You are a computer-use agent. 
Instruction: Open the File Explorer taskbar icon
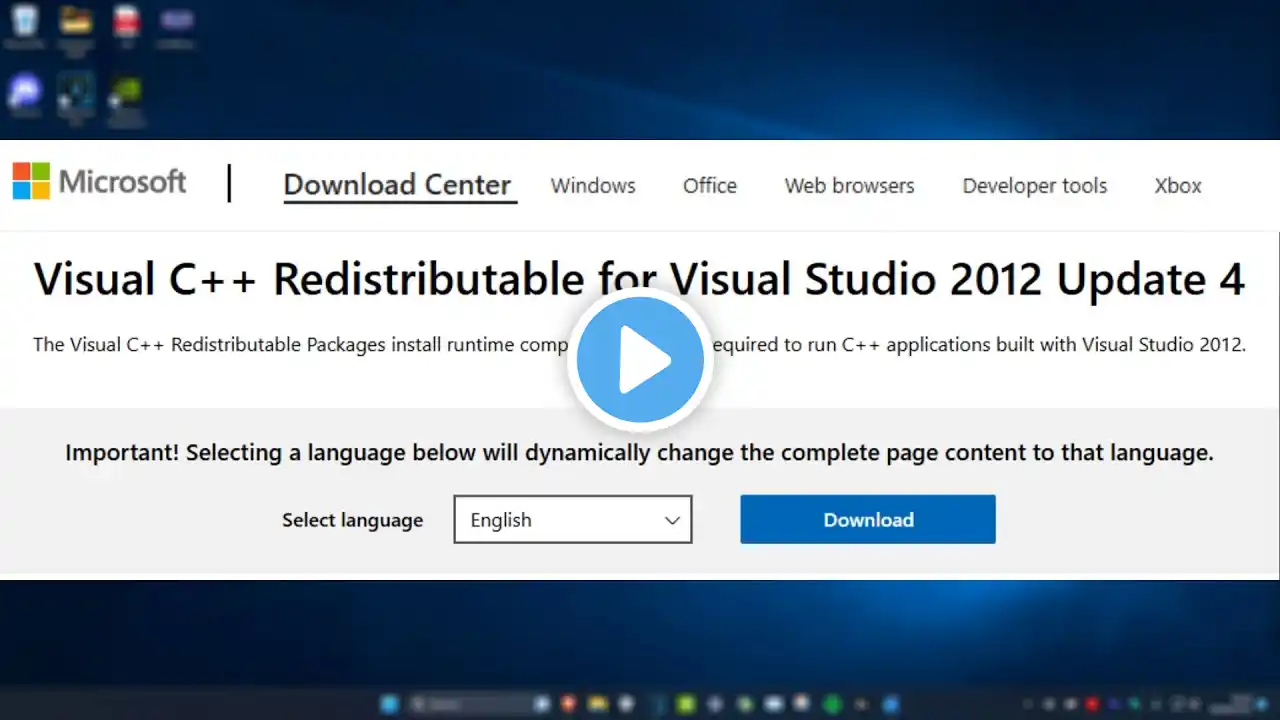pos(596,704)
